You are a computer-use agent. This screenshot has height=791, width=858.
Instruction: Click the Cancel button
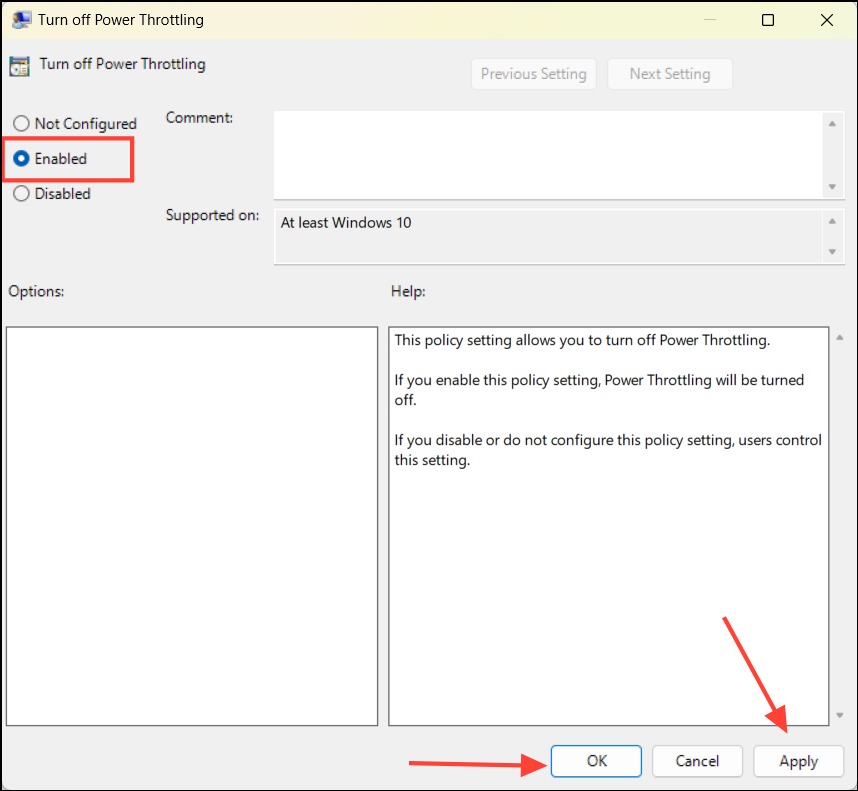(697, 761)
